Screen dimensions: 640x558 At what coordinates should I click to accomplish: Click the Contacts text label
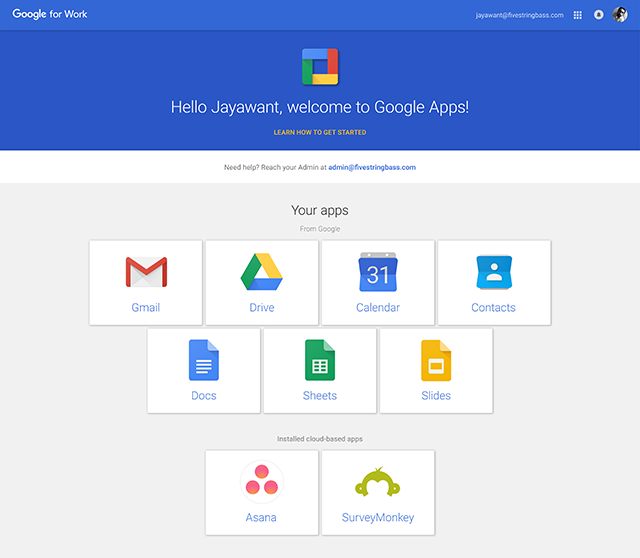[x=493, y=307]
